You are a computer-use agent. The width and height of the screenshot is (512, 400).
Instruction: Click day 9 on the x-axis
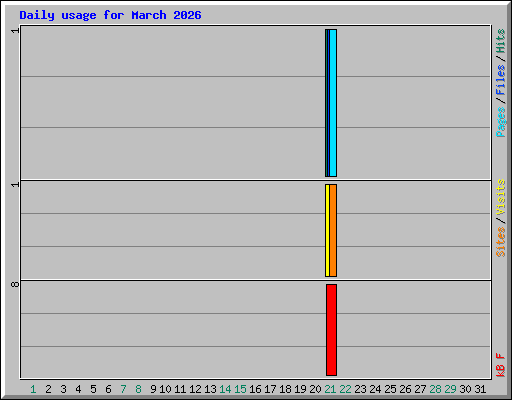[153, 389]
